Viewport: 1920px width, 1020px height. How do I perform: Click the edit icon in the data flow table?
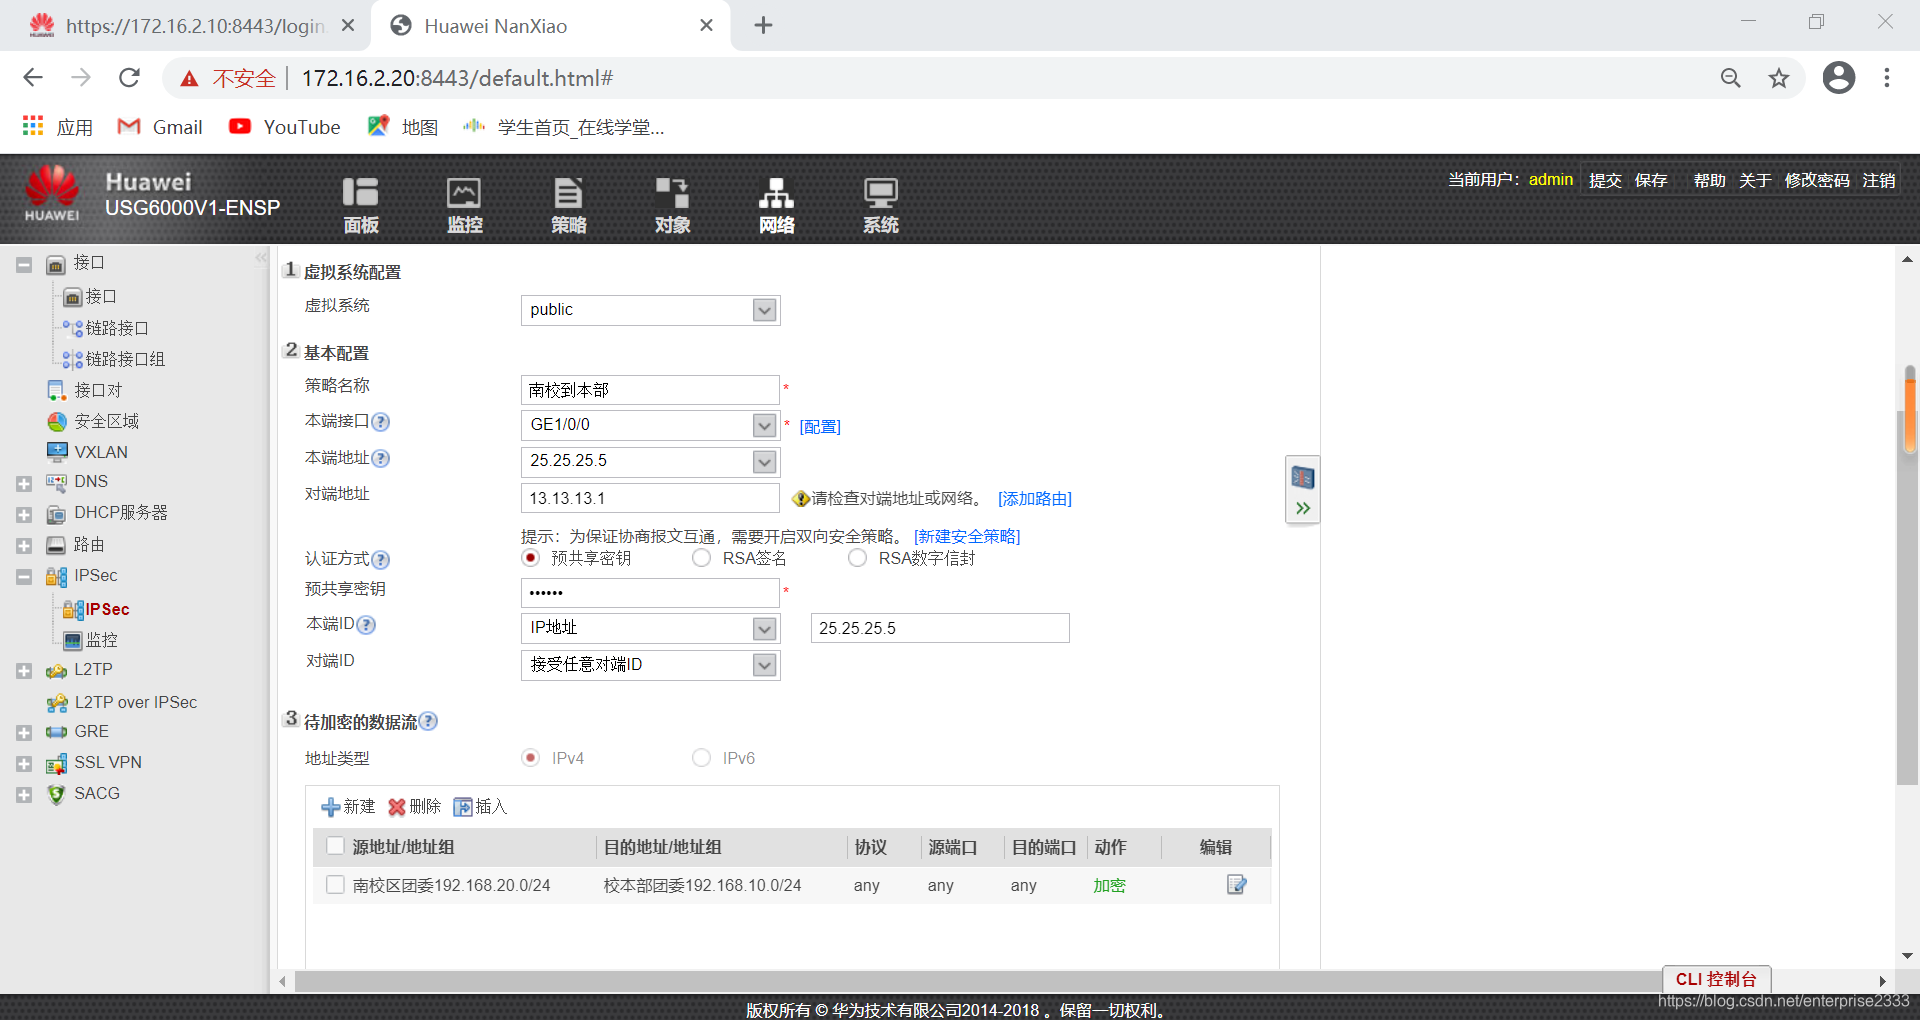(x=1236, y=885)
